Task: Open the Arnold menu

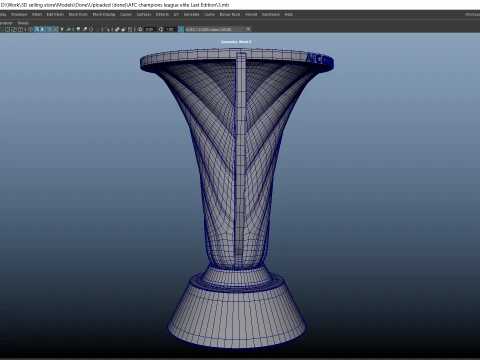Action: point(251,14)
